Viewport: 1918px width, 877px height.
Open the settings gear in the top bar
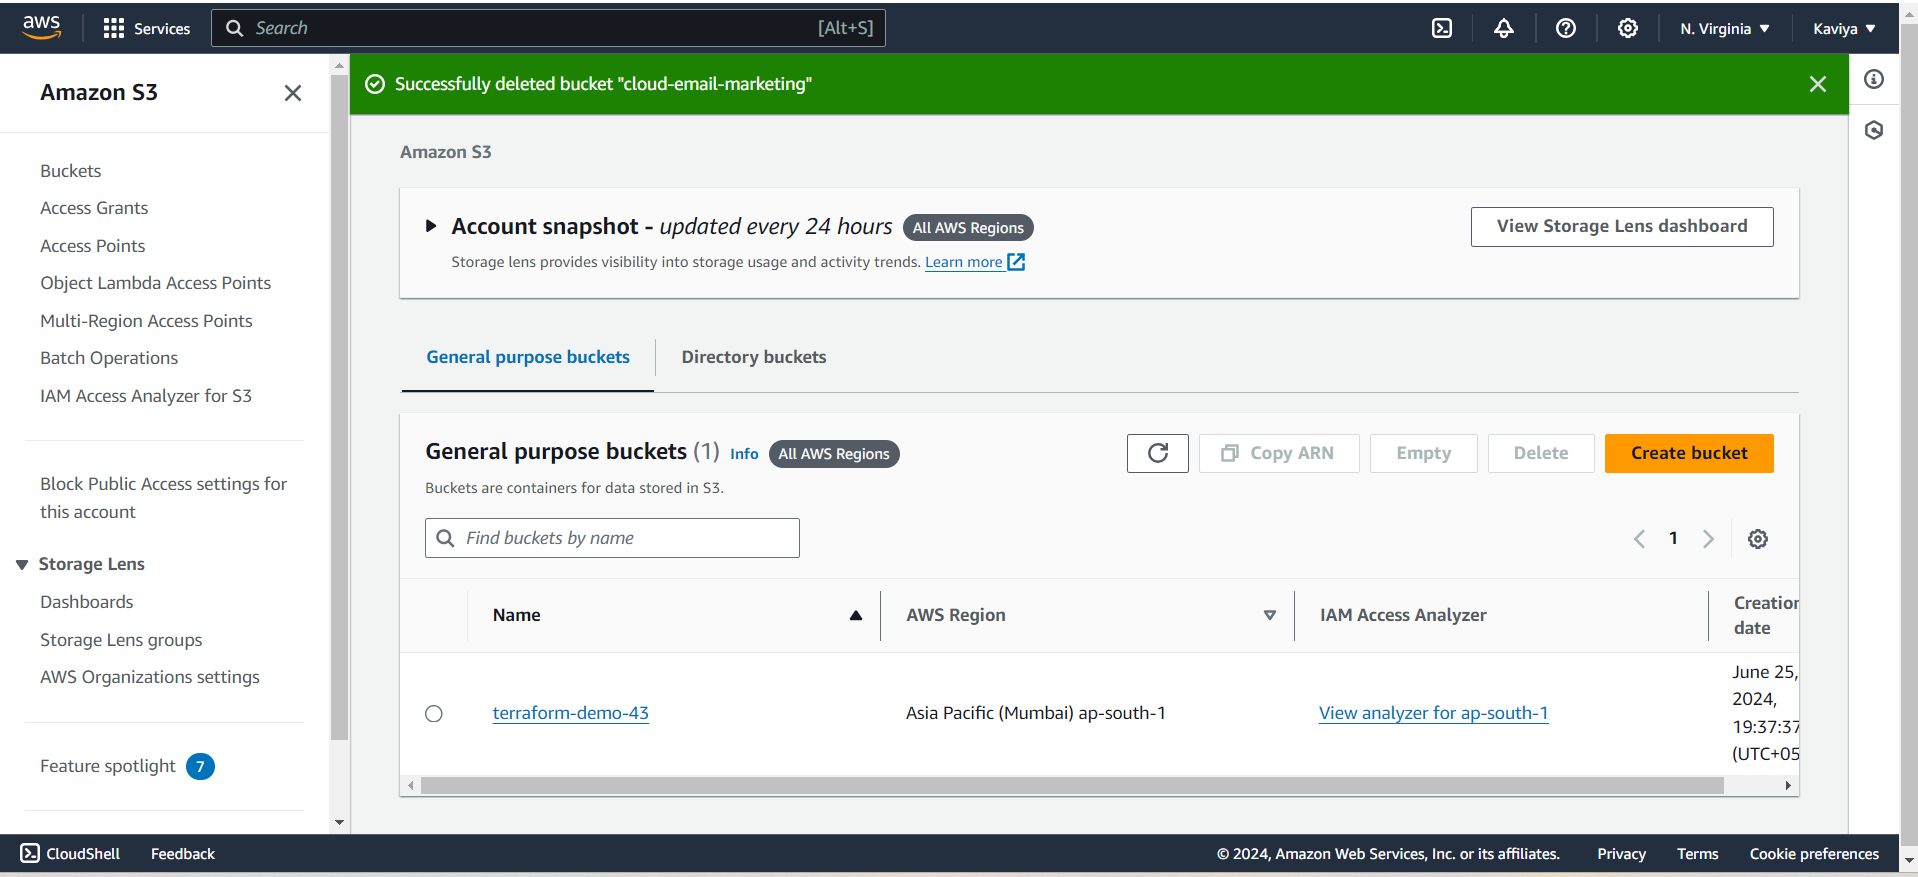click(1628, 28)
